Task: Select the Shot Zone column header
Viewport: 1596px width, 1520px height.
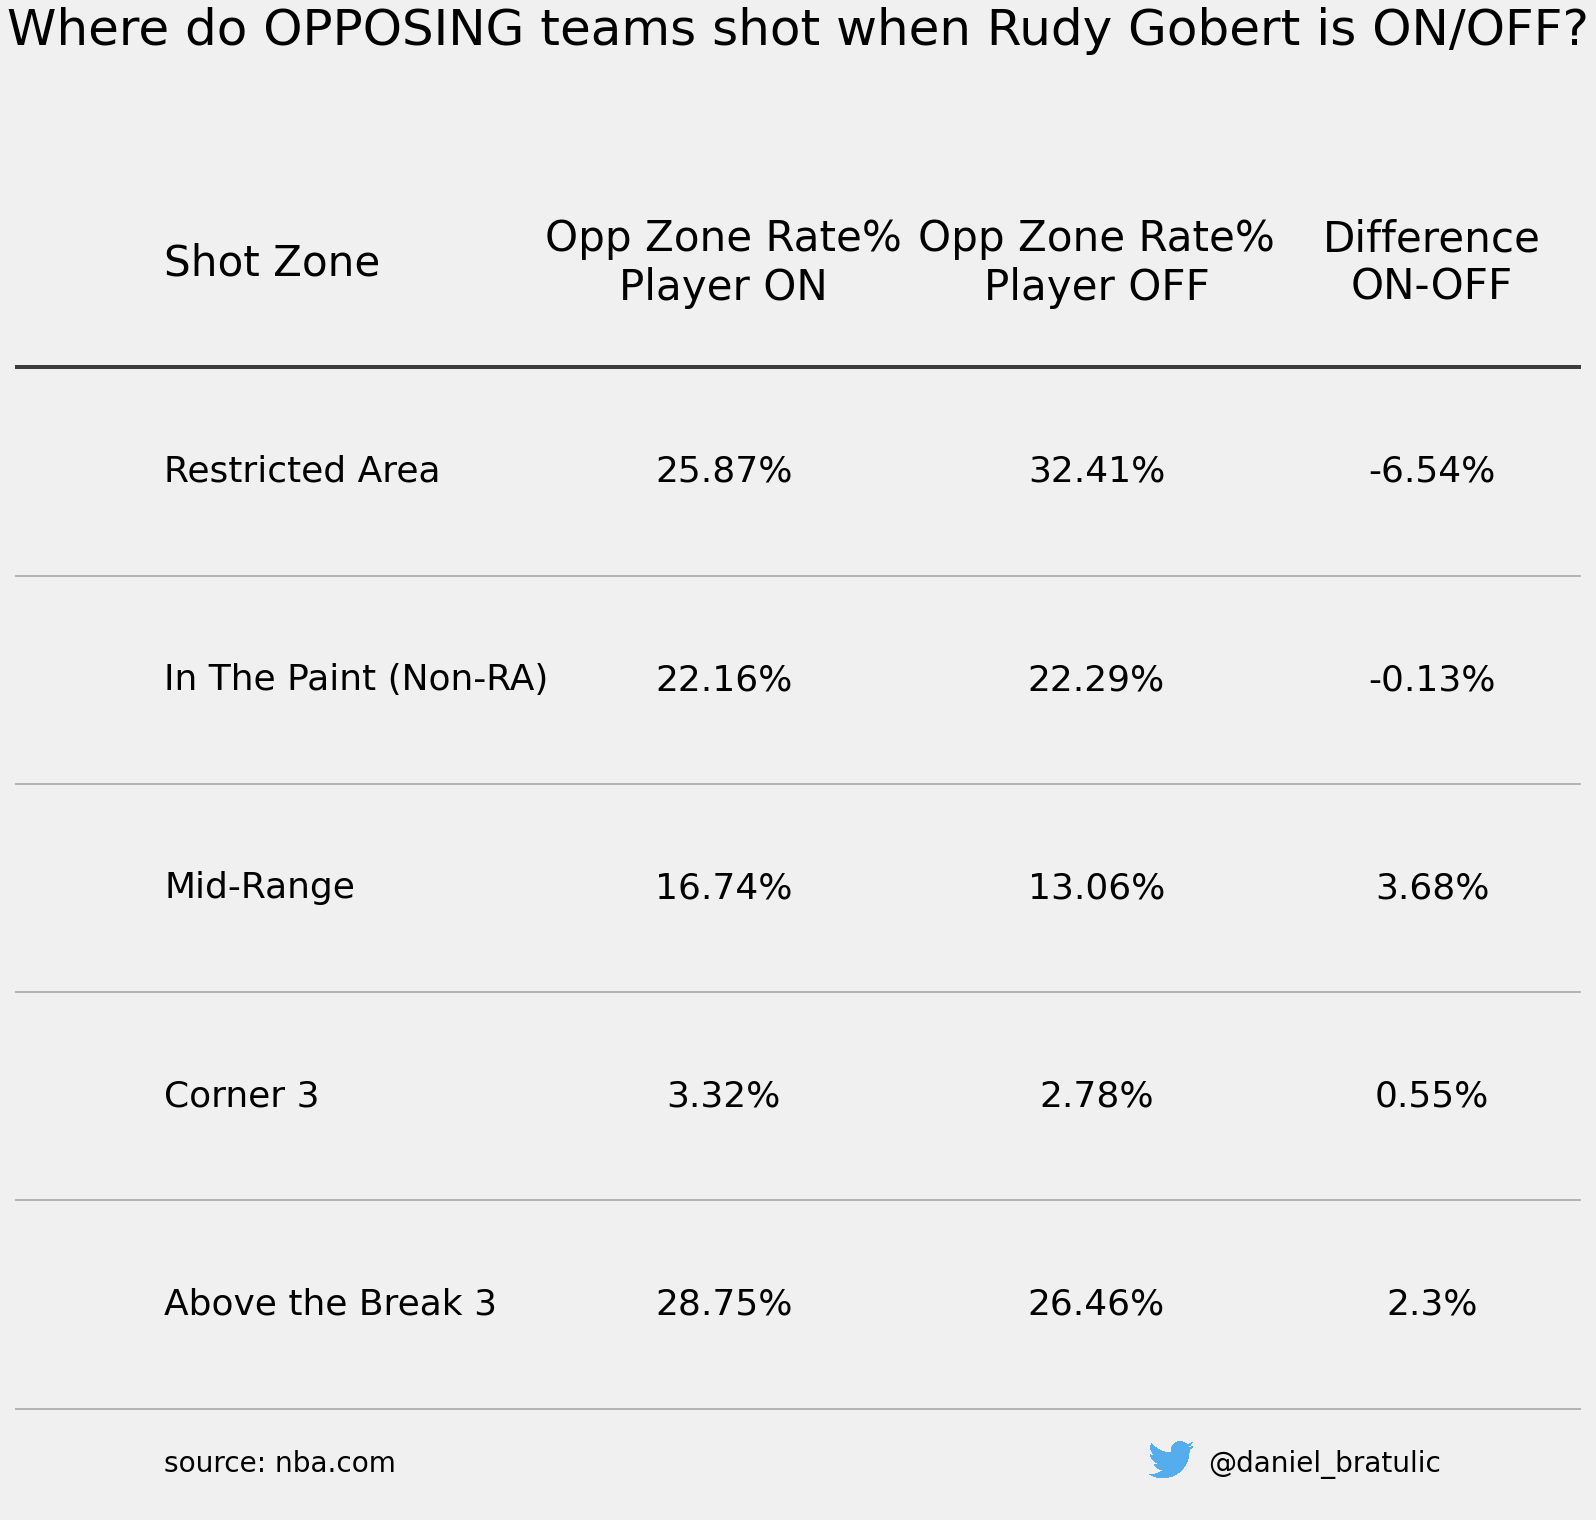Action: click(272, 262)
